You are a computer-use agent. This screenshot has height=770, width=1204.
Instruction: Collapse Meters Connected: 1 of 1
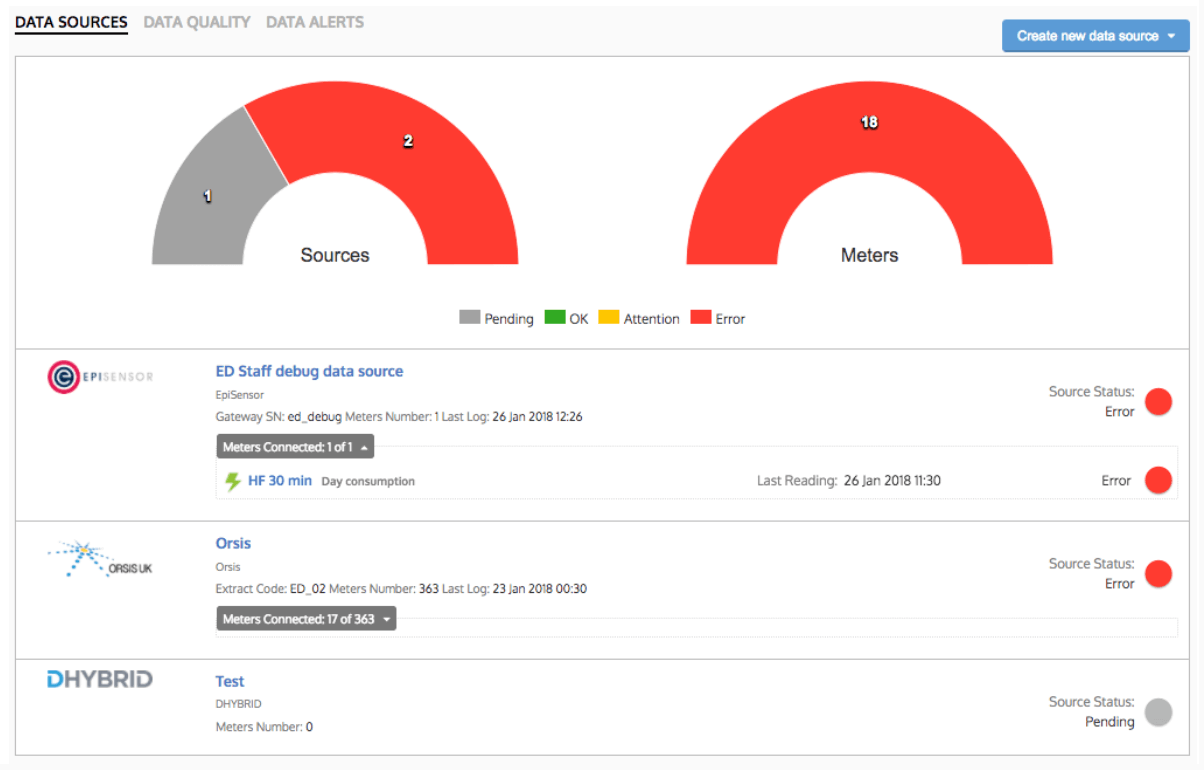(295, 447)
